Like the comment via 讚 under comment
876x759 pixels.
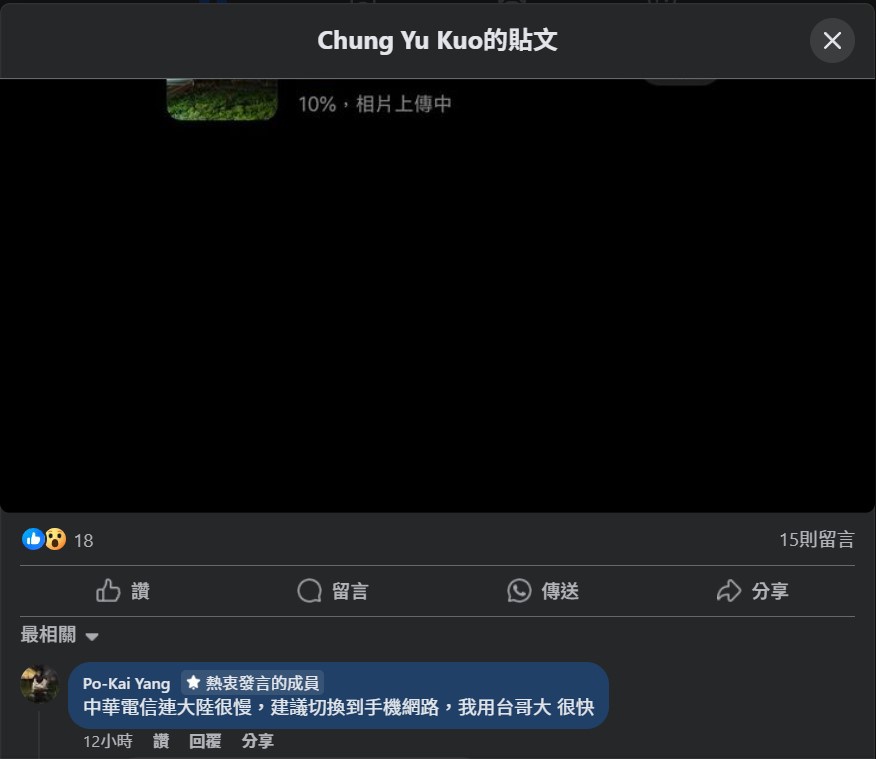click(x=161, y=741)
